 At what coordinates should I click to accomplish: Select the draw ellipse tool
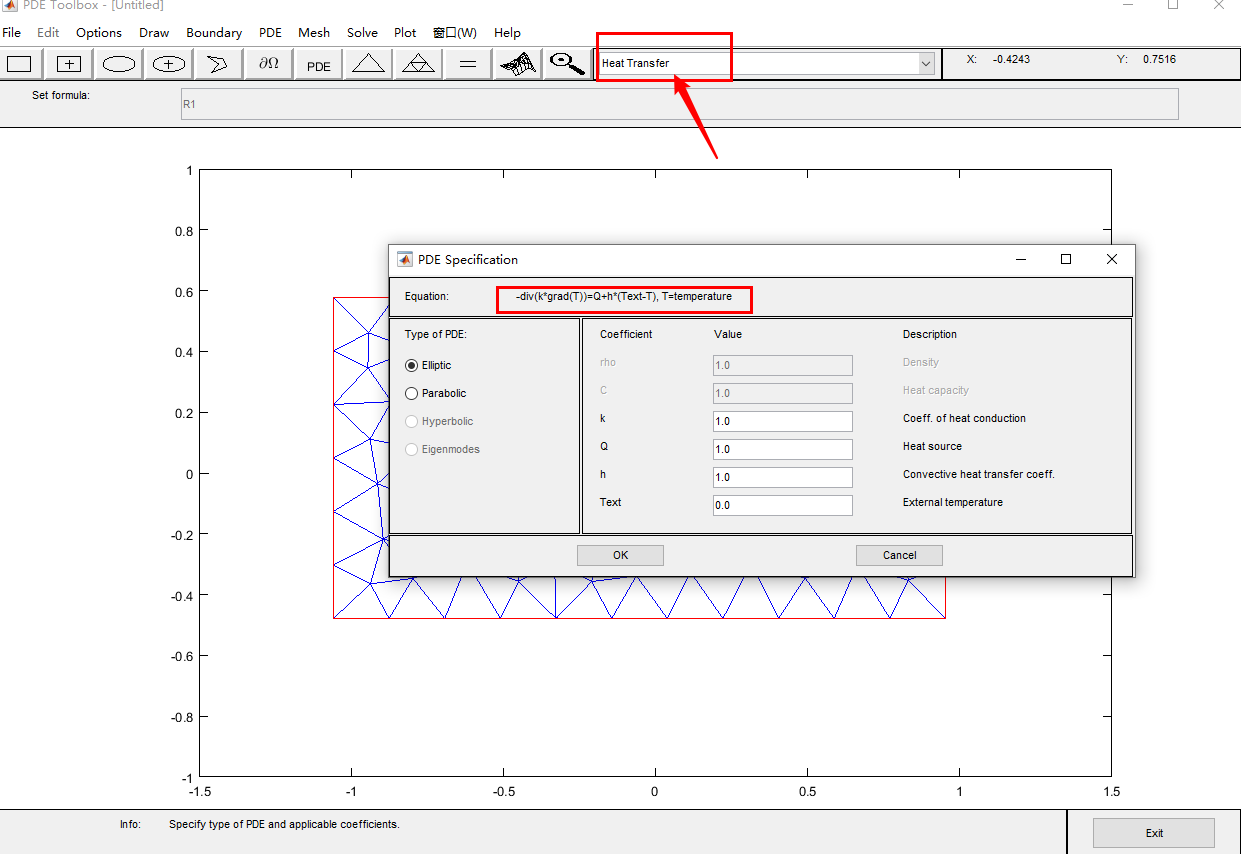[x=119, y=64]
